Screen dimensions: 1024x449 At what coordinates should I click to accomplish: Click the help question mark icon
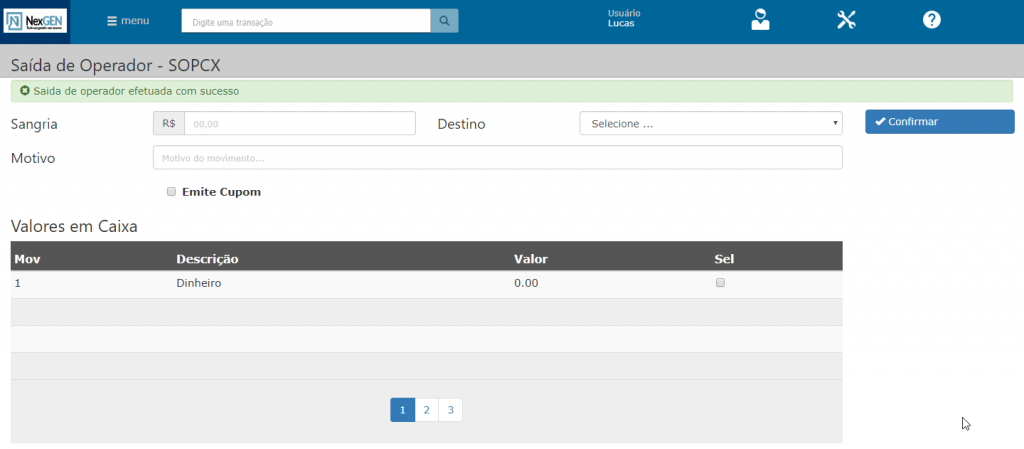pos(931,20)
